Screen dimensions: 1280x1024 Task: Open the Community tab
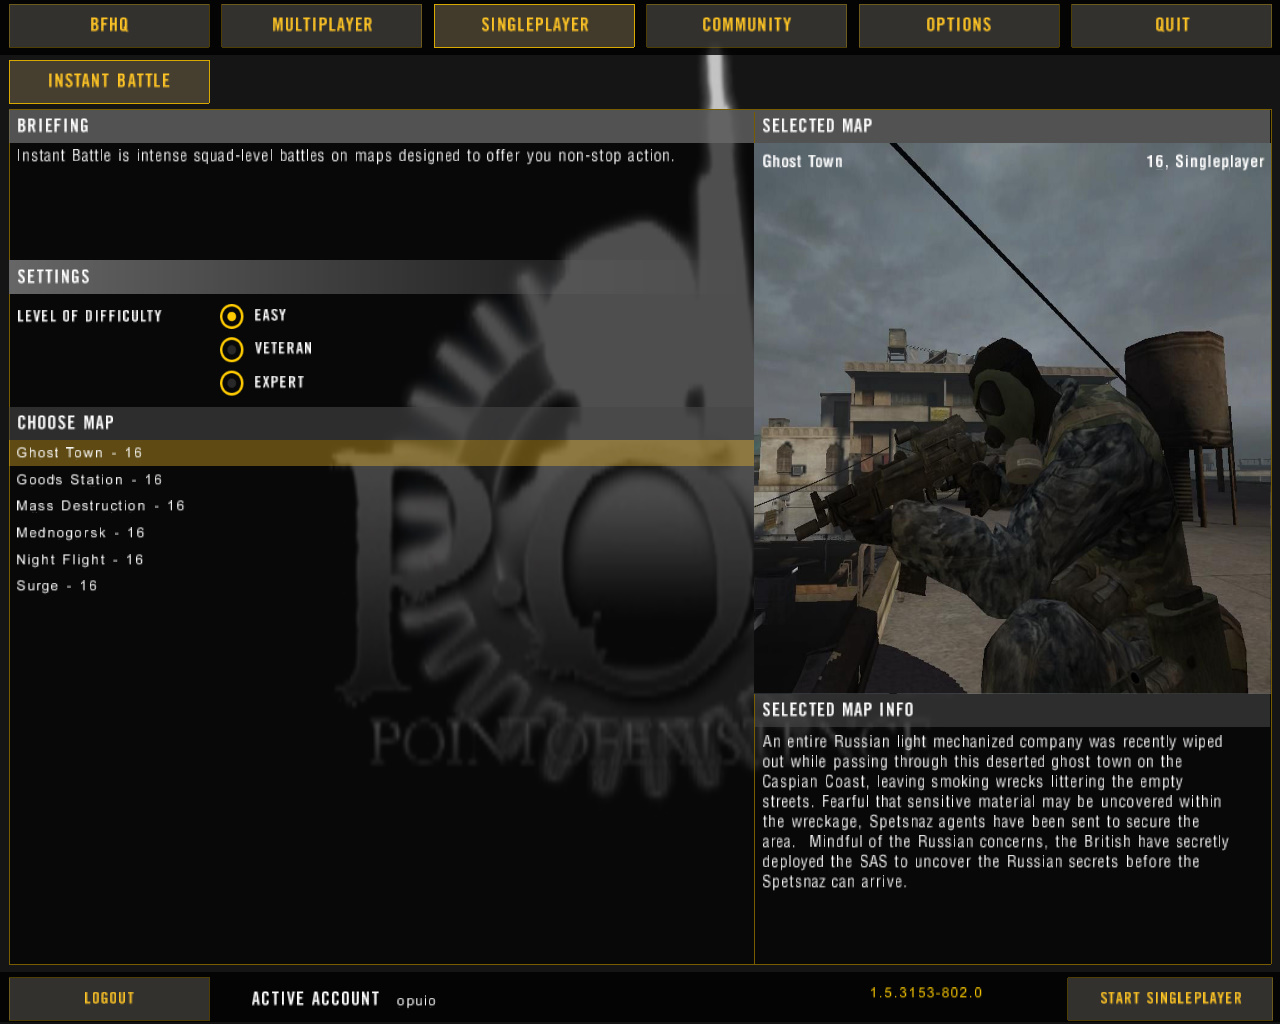tap(746, 25)
